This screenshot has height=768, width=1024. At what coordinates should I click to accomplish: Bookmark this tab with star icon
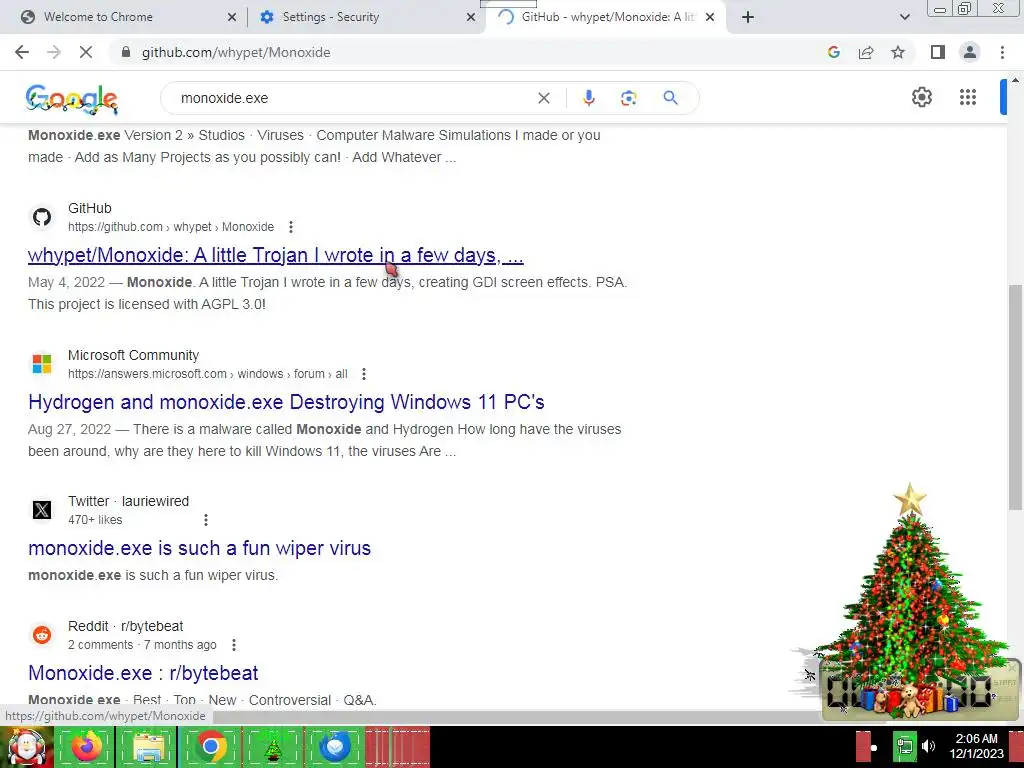point(898,52)
